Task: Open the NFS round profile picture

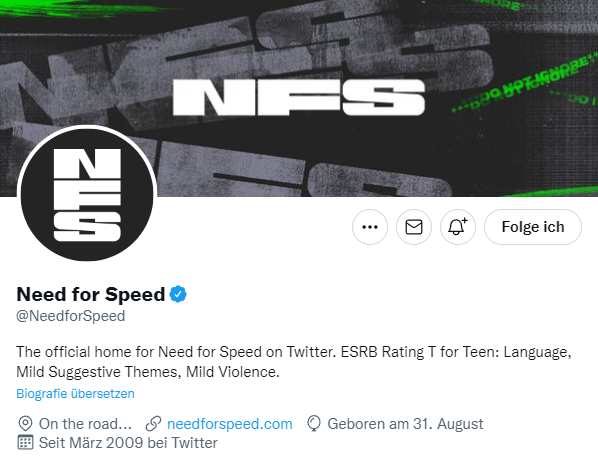Action: point(87,195)
